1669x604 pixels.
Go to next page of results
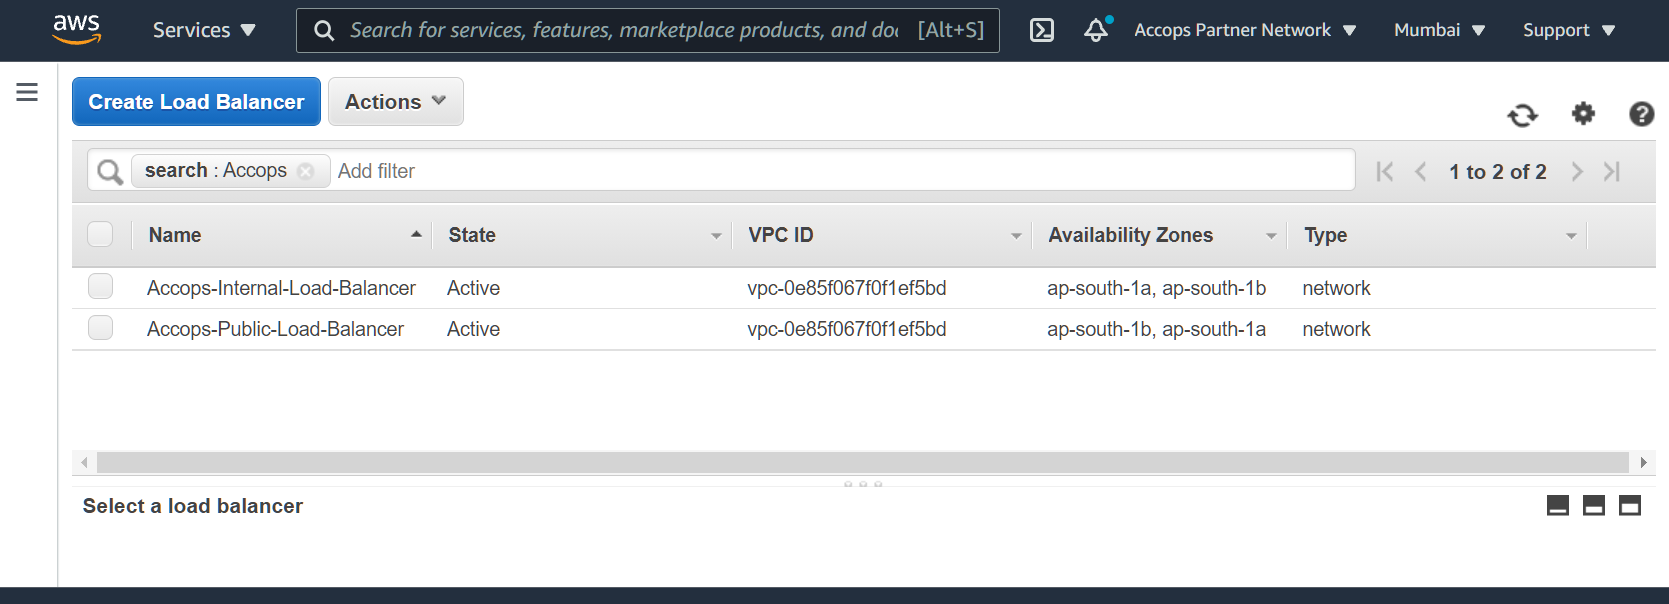1577,172
